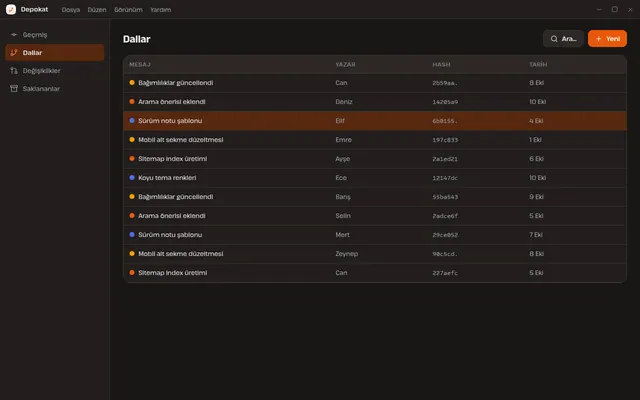Click author name Selin

343,216
